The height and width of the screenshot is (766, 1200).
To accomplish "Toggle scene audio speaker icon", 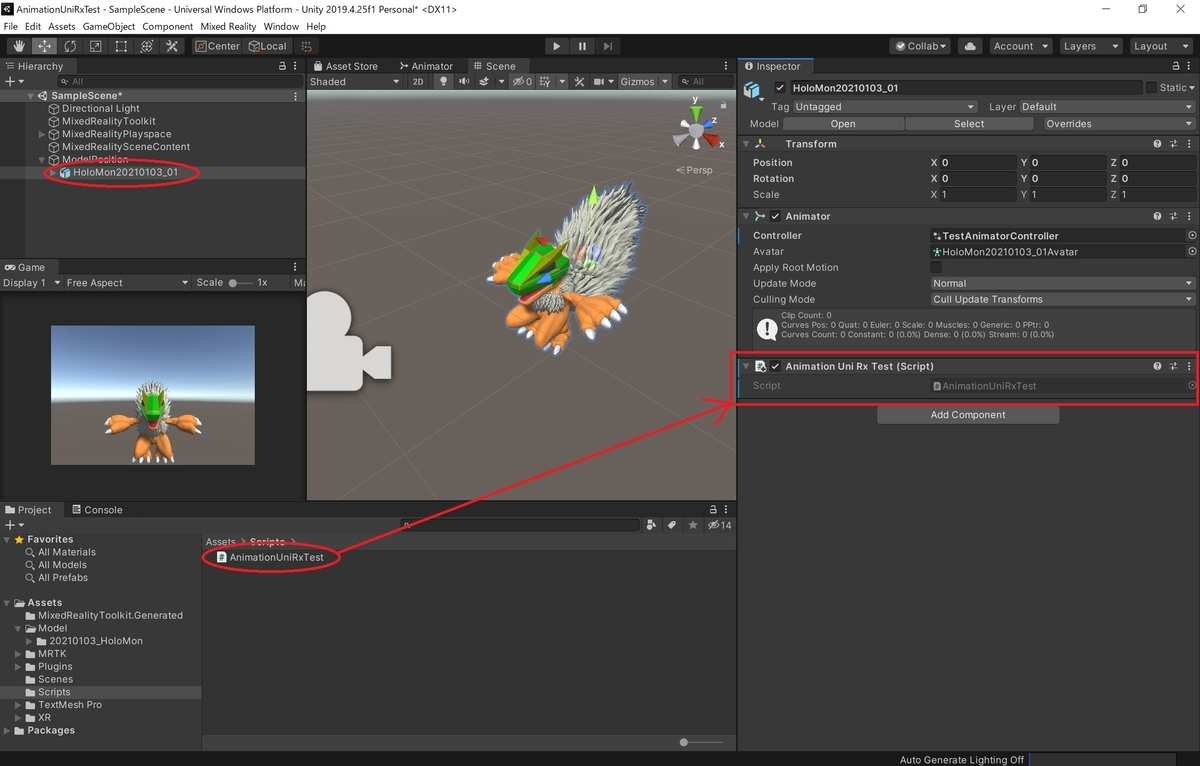I will (463, 82).
